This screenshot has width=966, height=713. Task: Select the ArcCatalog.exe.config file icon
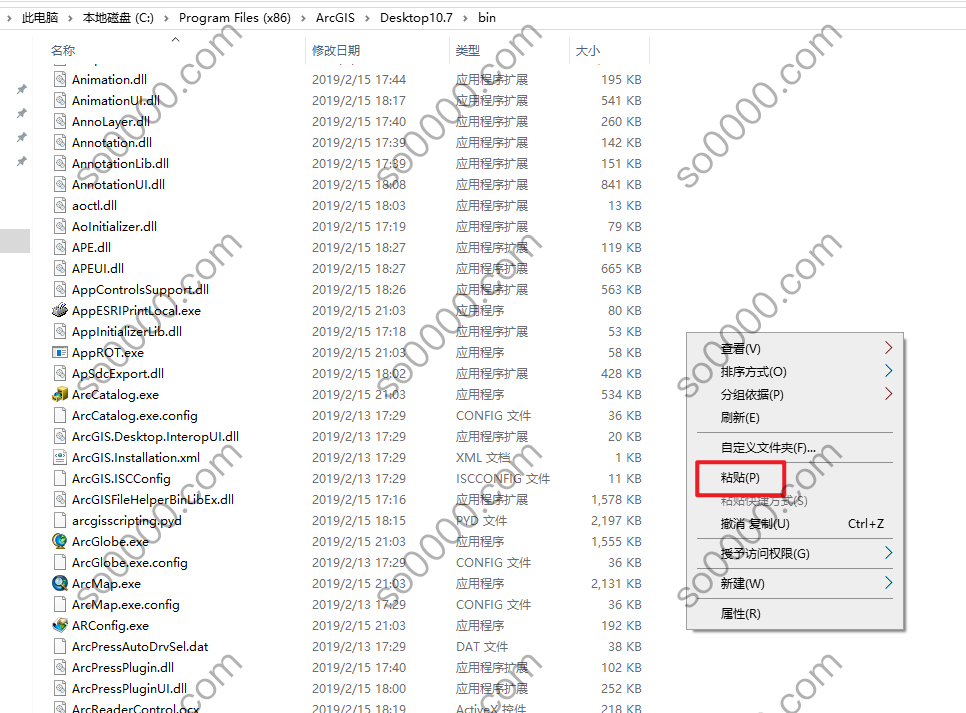click(x=60, y=415)
